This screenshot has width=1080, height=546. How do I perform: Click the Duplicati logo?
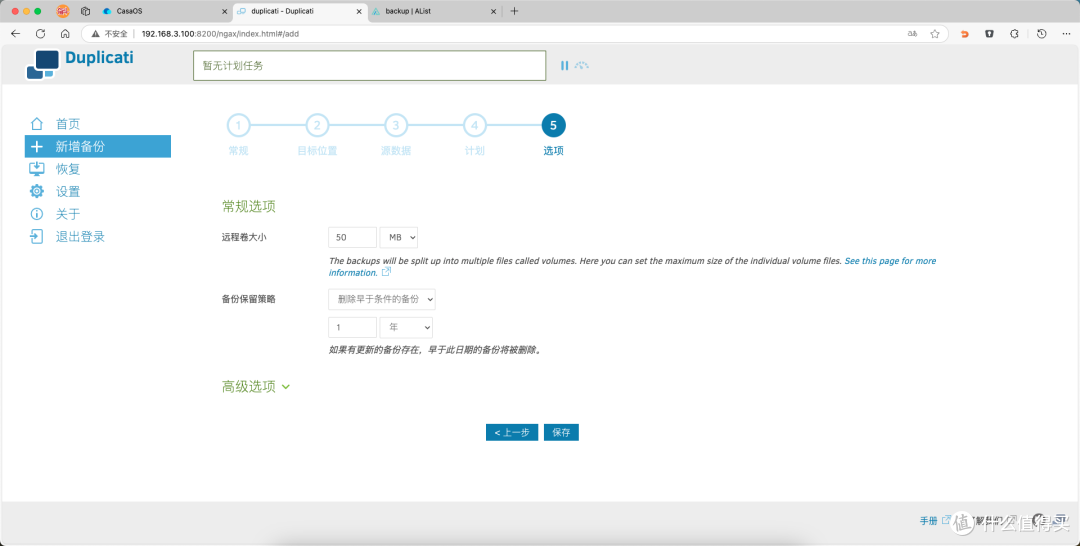coord(80,64)
